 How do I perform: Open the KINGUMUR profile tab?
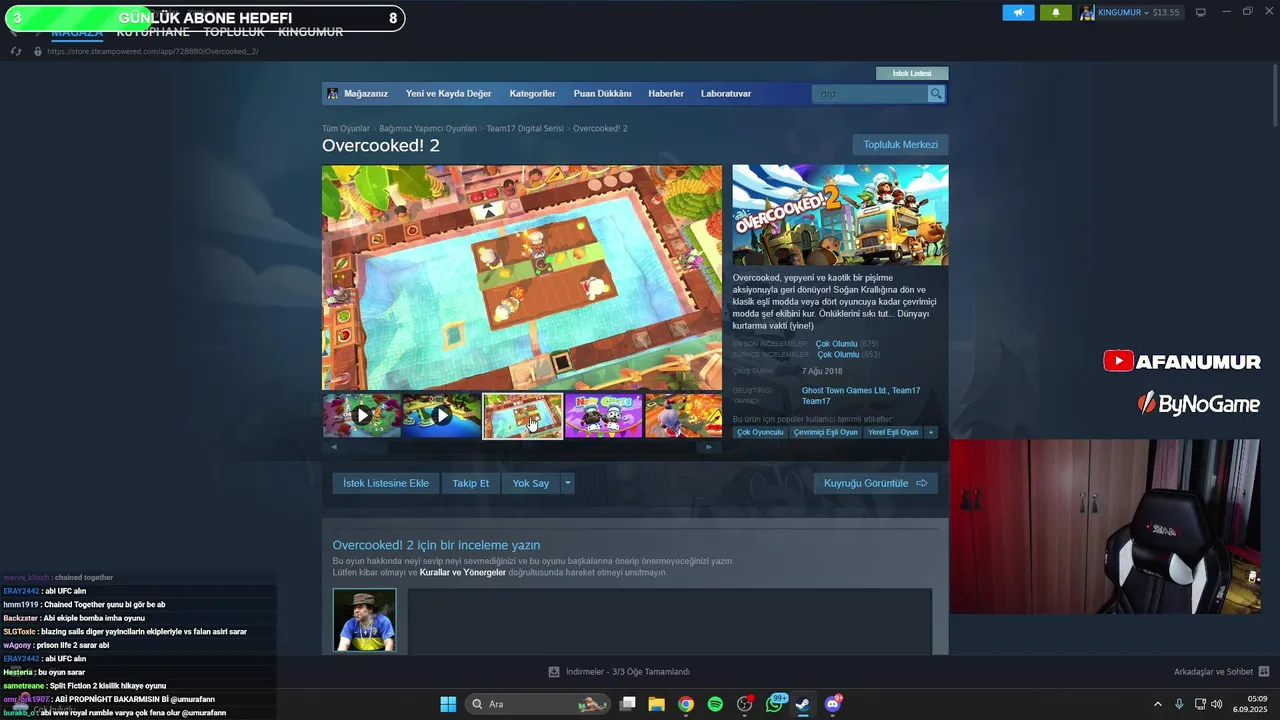click(310, 32)
